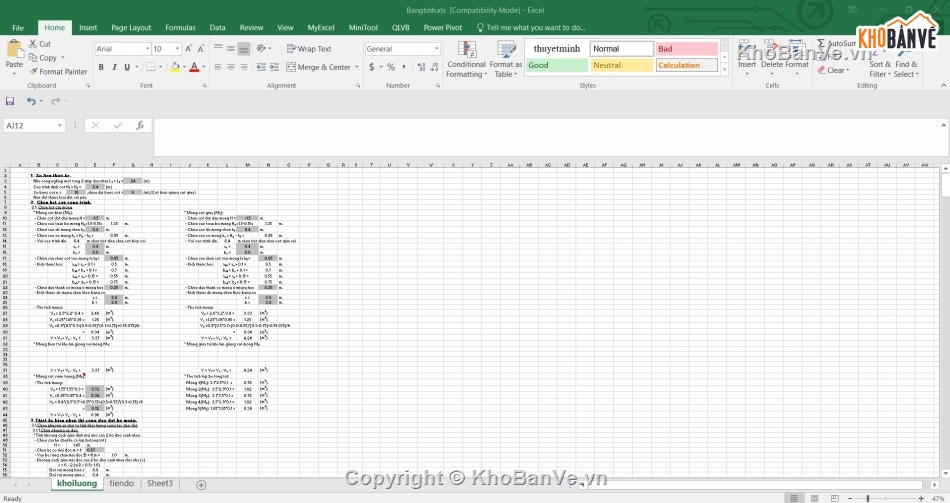Toggle Underline formatting

pyautogui.click(x=127, y=67)
